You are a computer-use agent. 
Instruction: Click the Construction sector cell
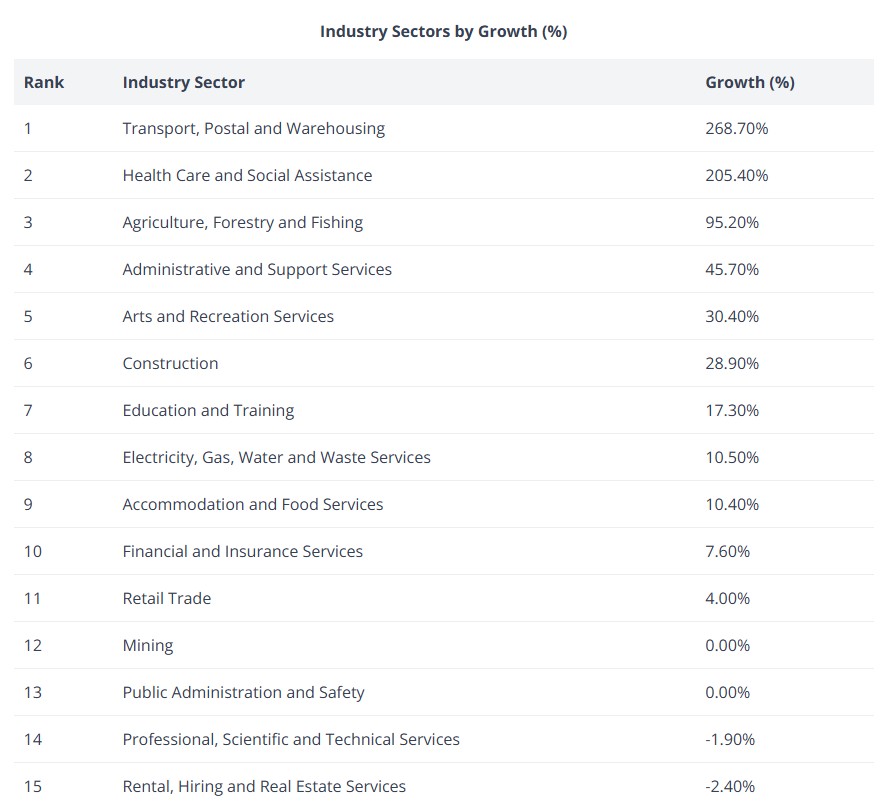pos(170,363)
